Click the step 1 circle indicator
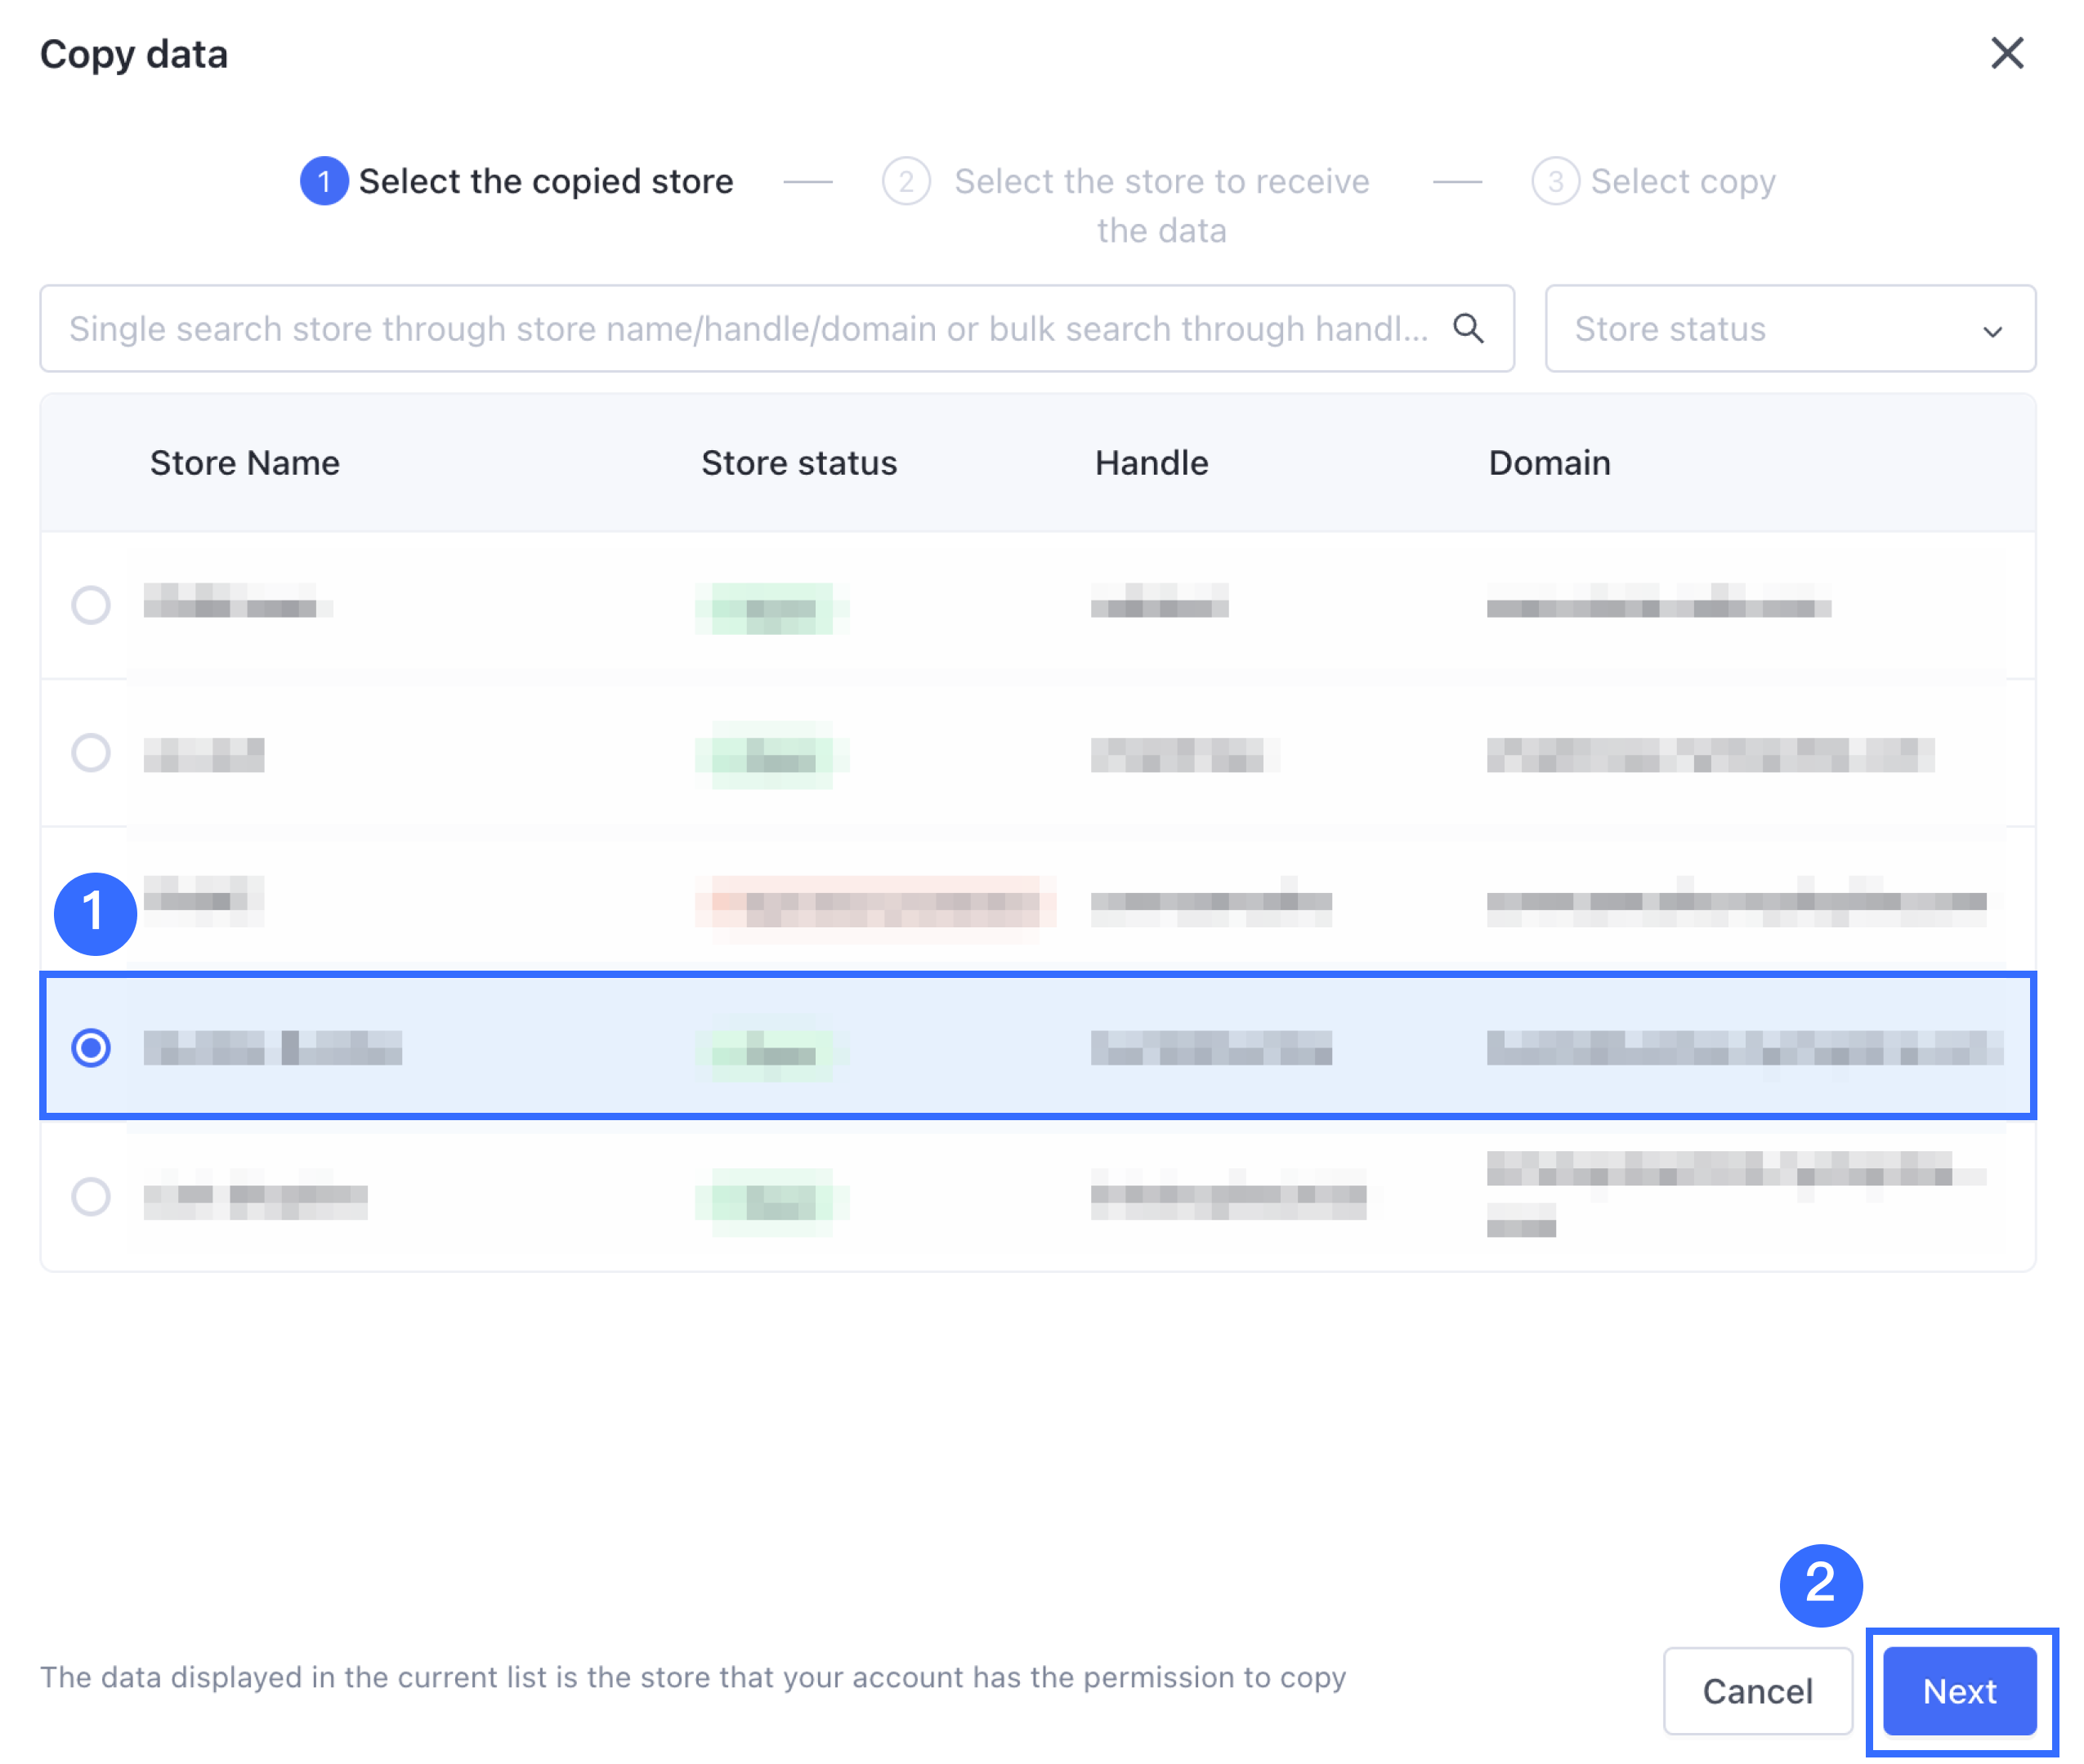The height and width of the screenshot is (1764, 2084). 323,181
